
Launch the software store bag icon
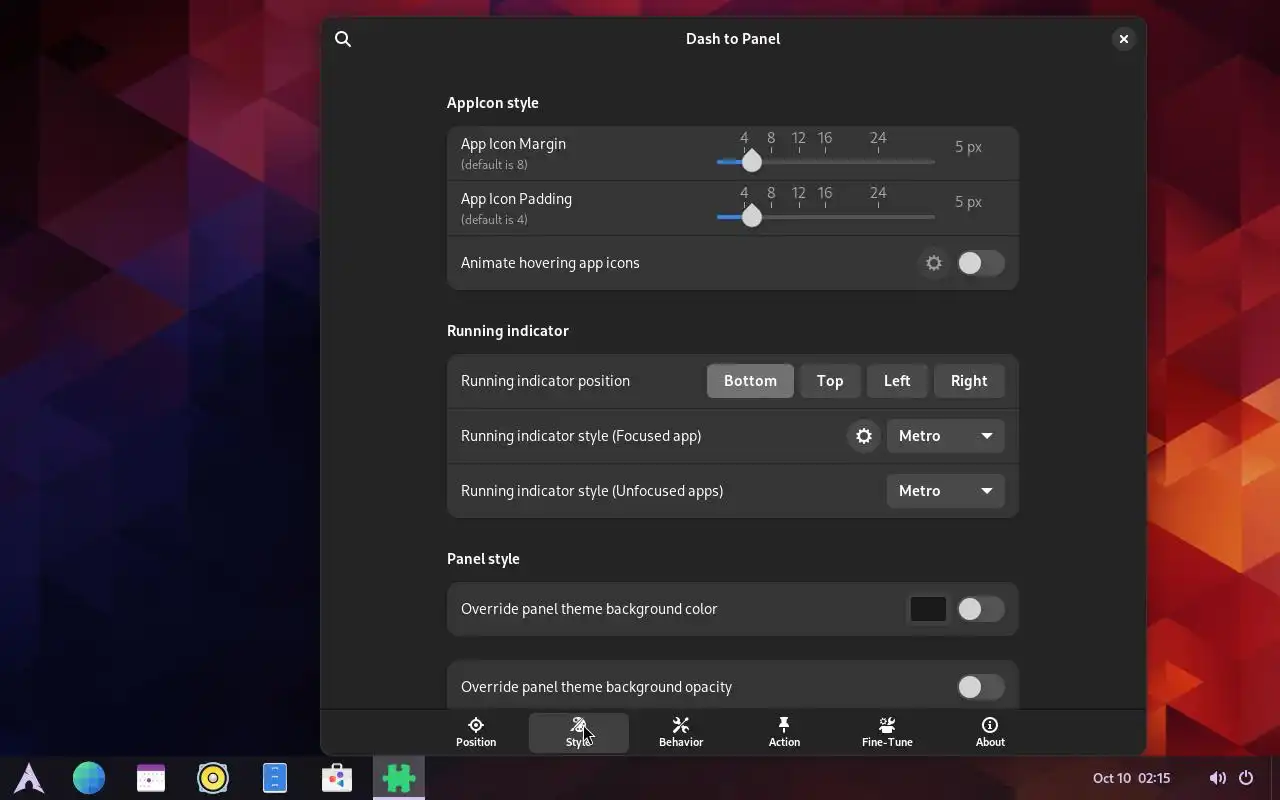(x=337, y=778)
